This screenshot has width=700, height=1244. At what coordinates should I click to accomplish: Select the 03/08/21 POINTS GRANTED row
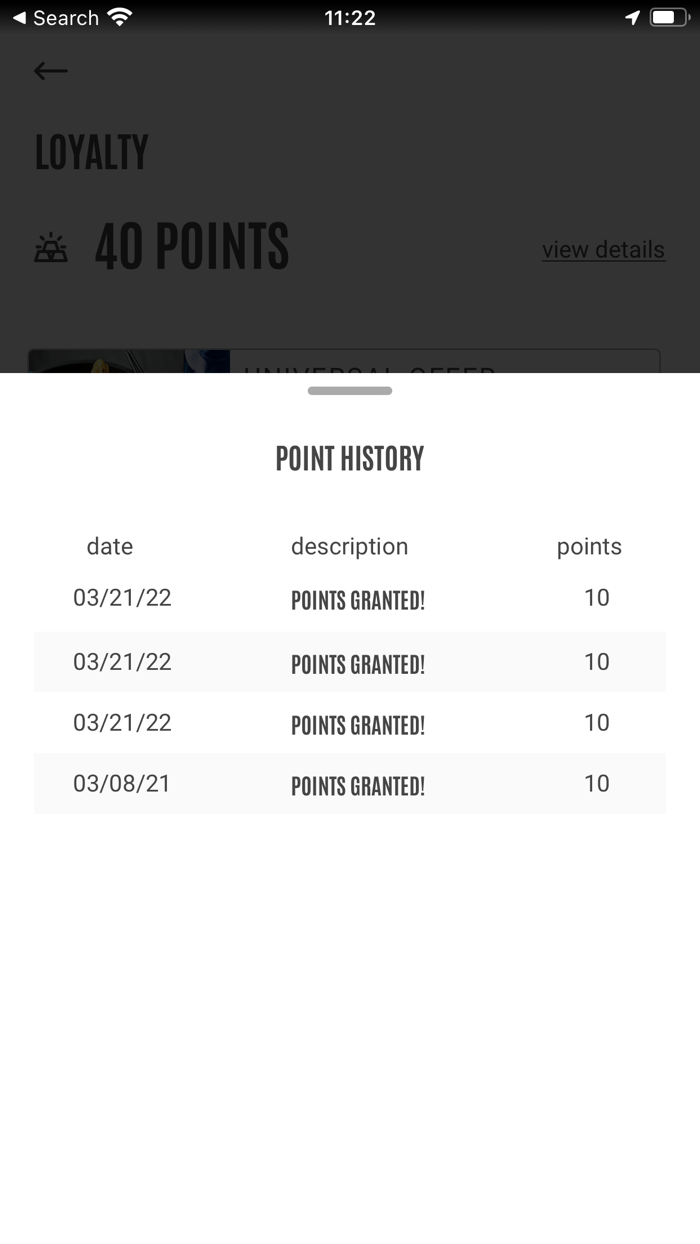[x=349, y=785]
